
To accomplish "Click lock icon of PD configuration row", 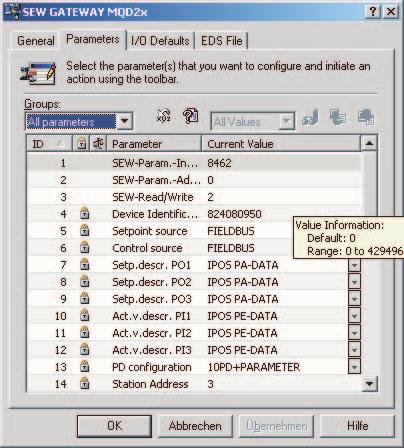I will [85, 366].
